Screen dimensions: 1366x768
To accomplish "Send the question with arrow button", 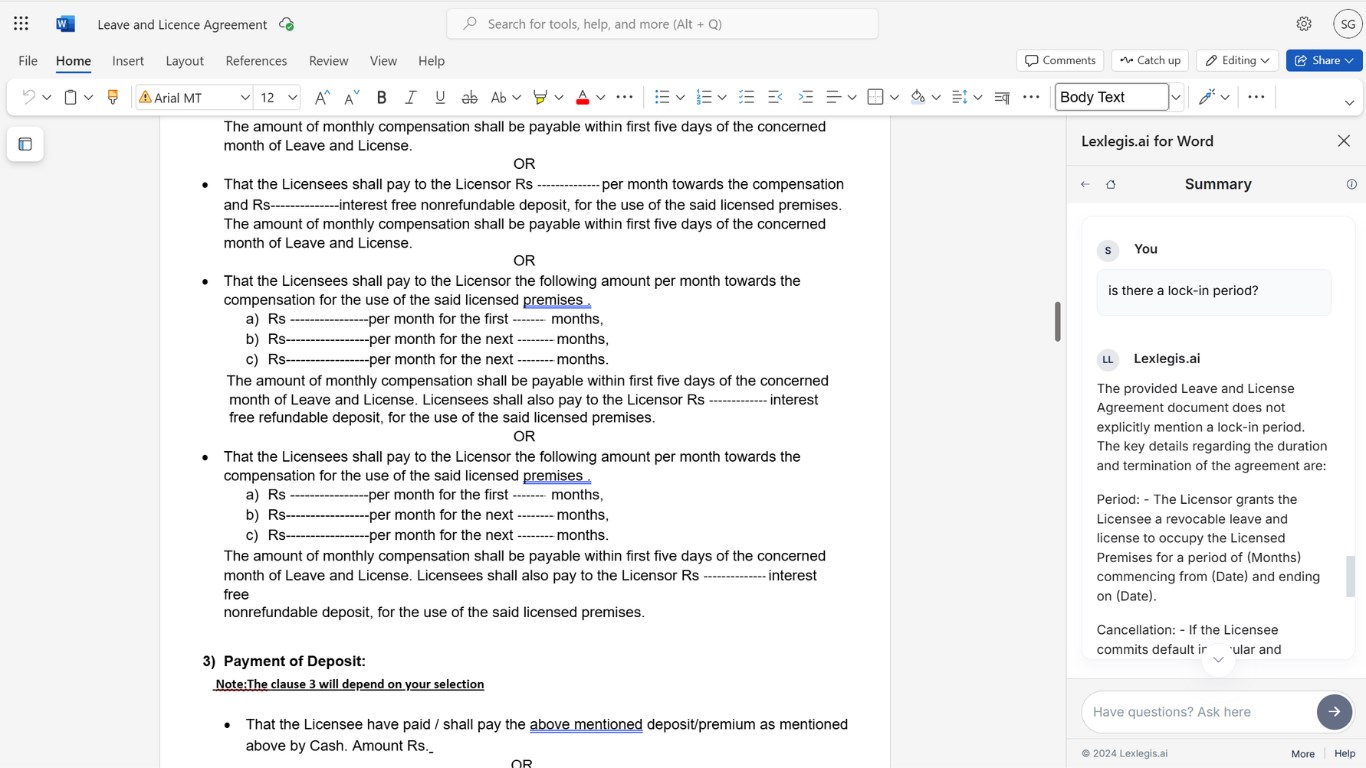I will 1334,711.
